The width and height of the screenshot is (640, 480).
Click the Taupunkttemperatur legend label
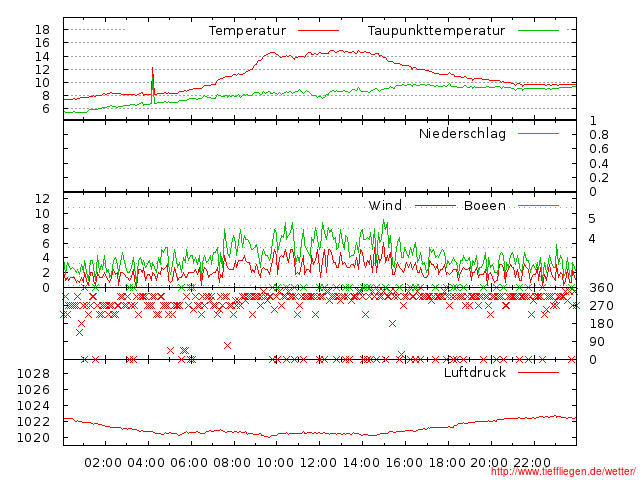coord(436,31)
